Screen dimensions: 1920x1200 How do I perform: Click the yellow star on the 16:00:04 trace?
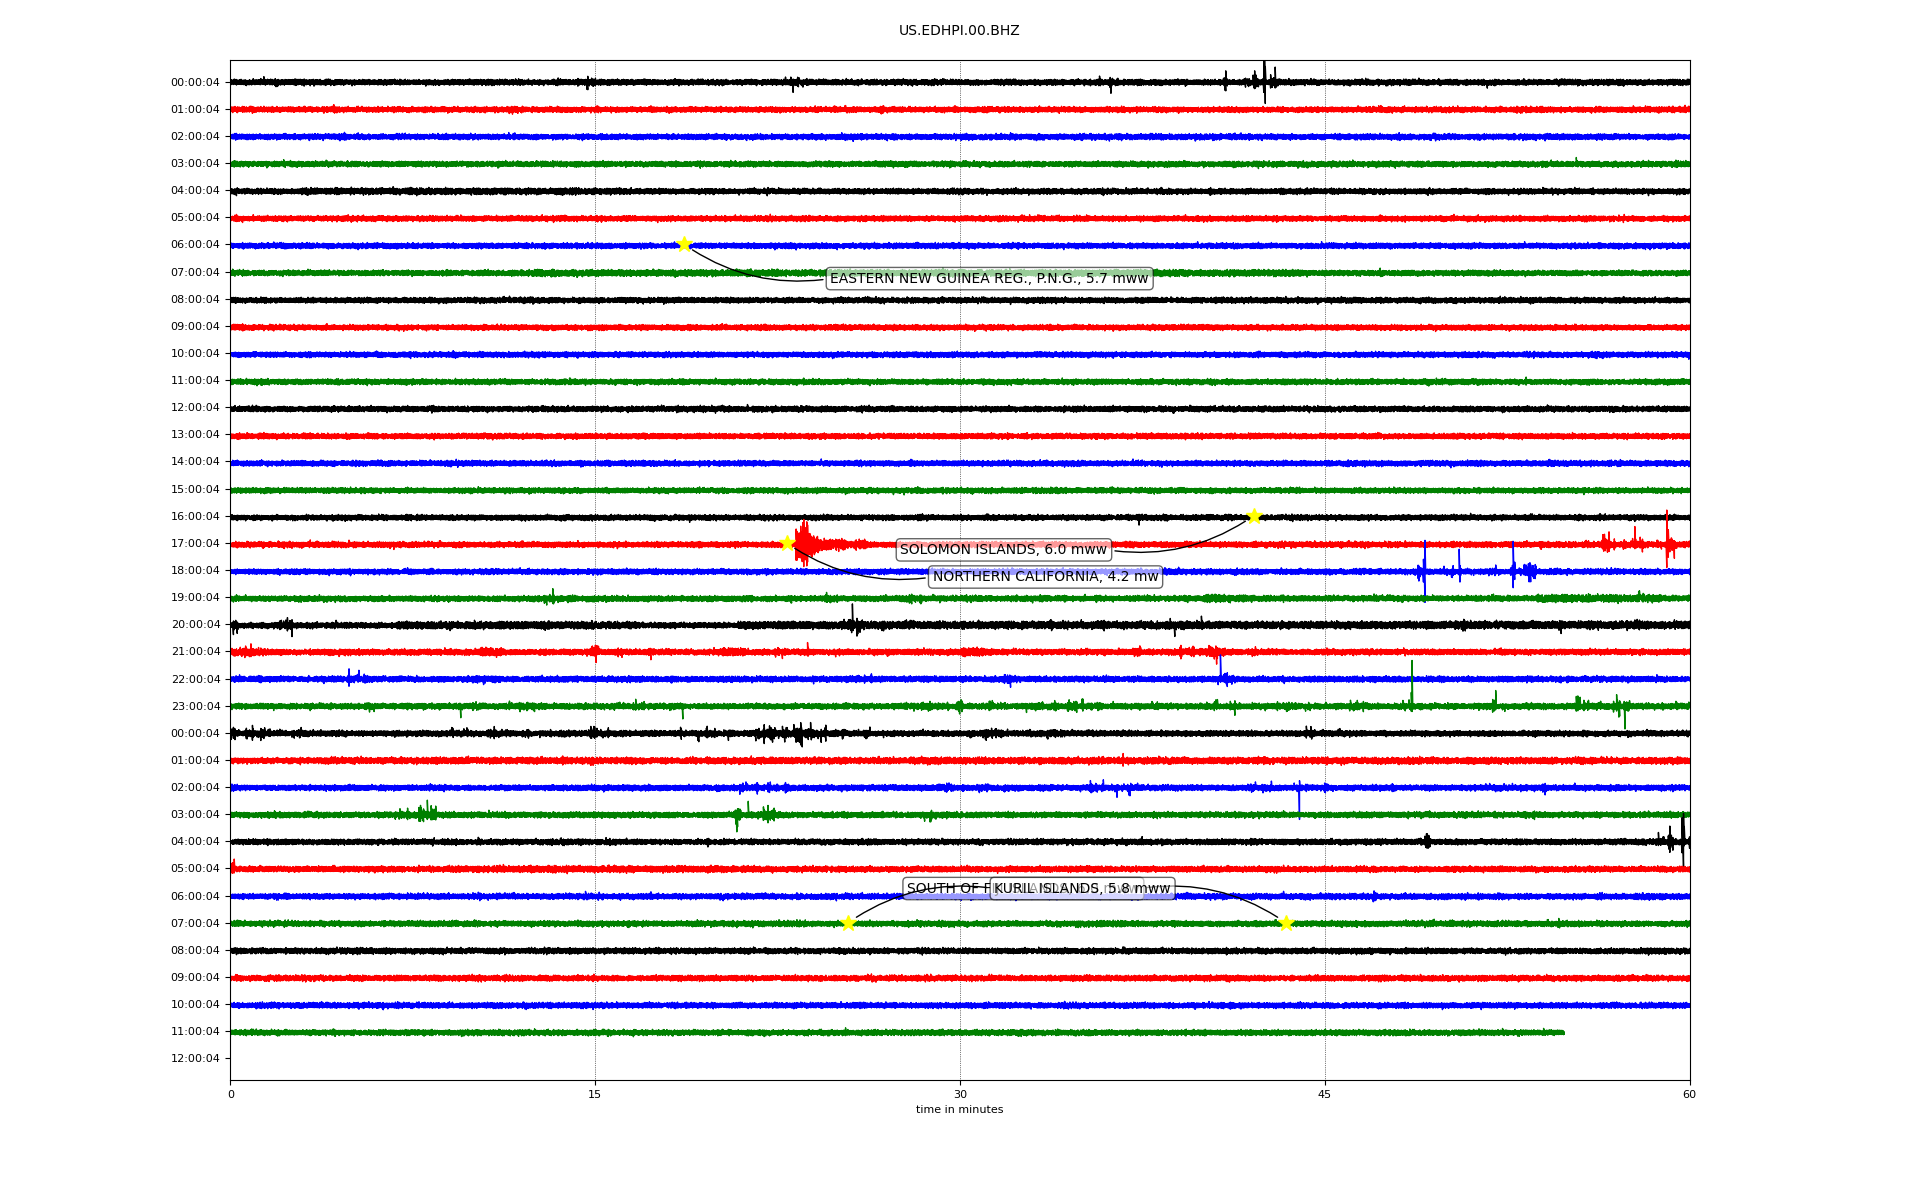tap(1254, 516)
